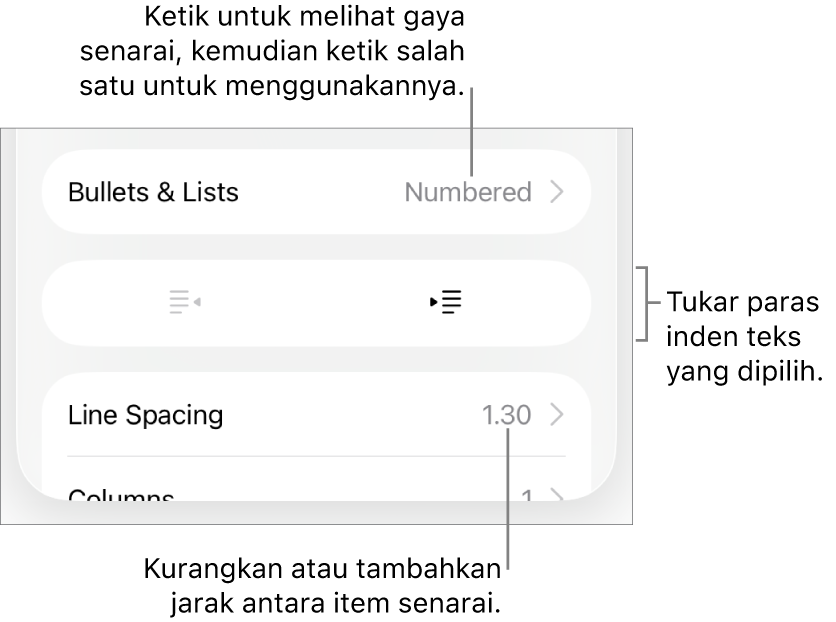Move text right with indent arrow

446,302
